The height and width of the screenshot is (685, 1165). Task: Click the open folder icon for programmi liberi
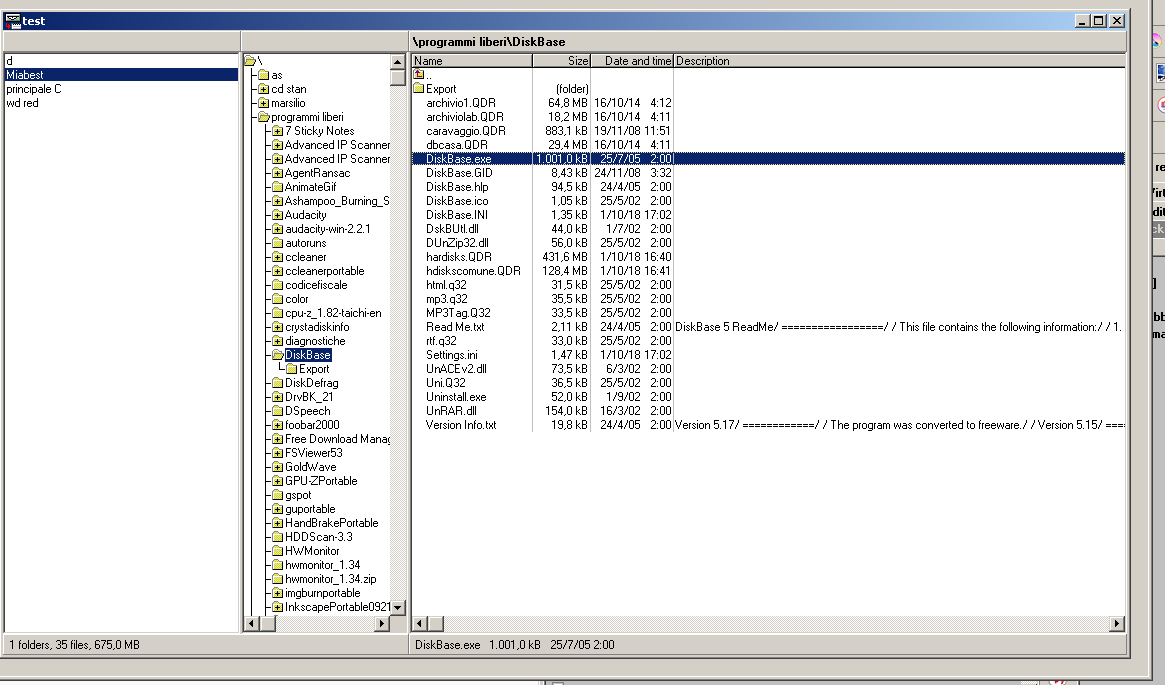point(264,117)
